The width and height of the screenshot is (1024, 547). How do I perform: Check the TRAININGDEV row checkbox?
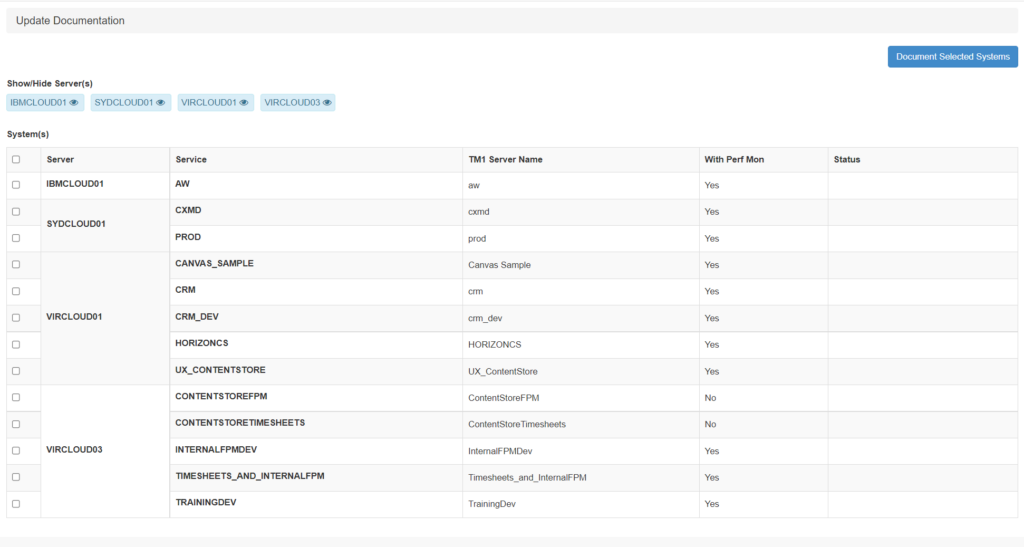[16, 504]
